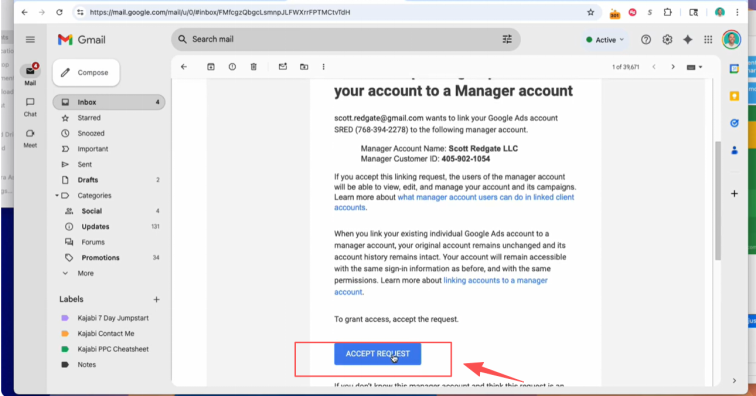756x396 pixels.
Task: Open Google Keep in the side panel
Action: pos(734,96)
